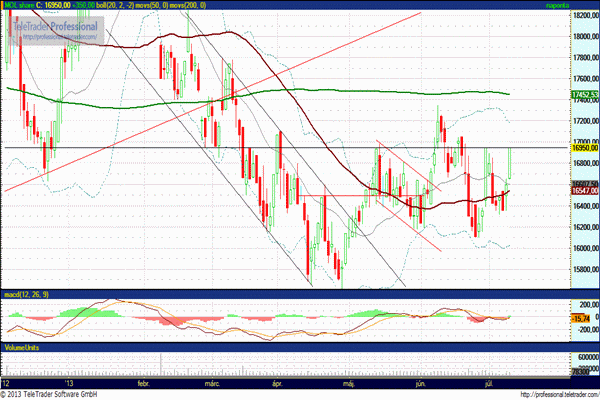Click the 2013 TeleTrader Software GmbH copyright text
Image resolution: width=600 pixels, height=400 pixels.
[x=56, y=393]
